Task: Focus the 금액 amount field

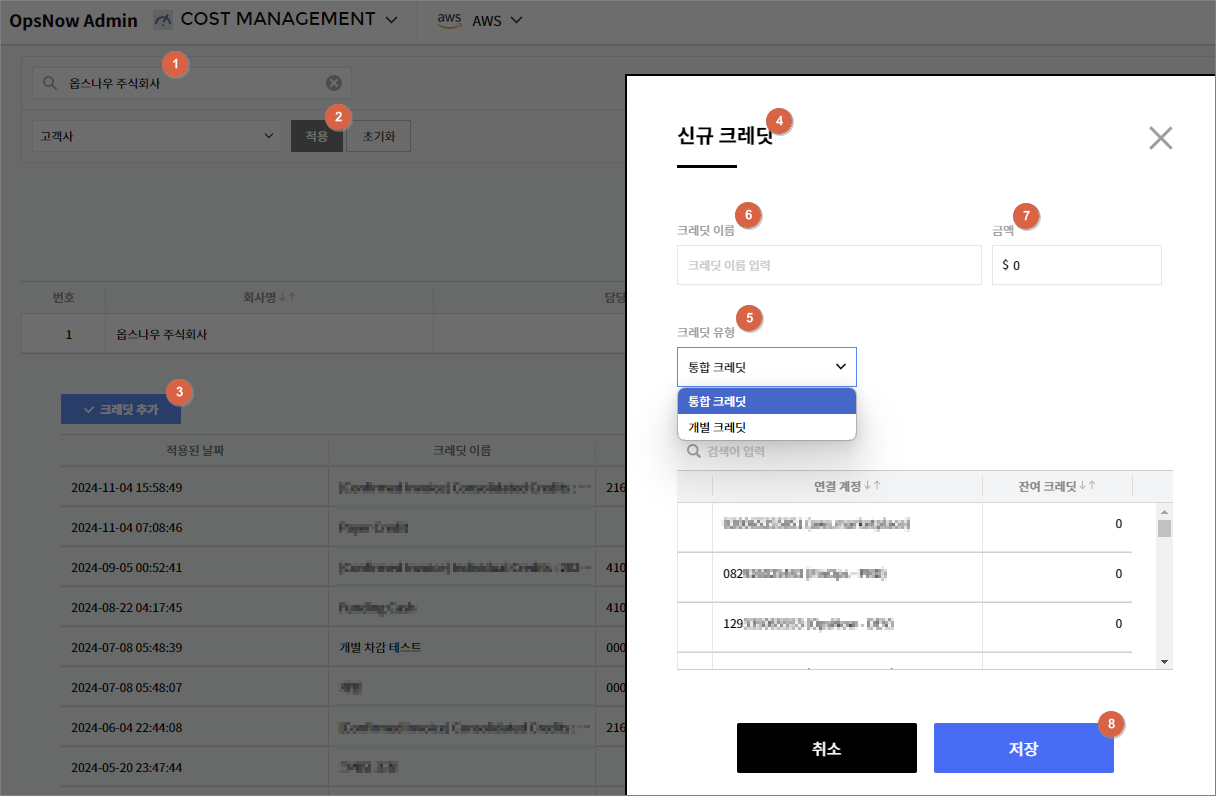Action: coord(1077,265)
